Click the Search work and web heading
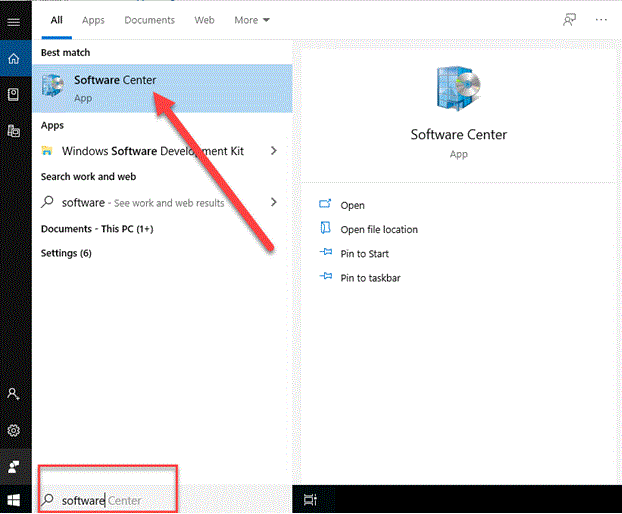This screenshot has height=514, width=622. tap(88, 176)
